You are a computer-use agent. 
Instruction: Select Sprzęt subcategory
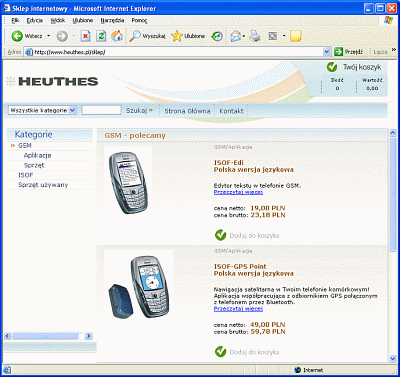pos(34,165)
